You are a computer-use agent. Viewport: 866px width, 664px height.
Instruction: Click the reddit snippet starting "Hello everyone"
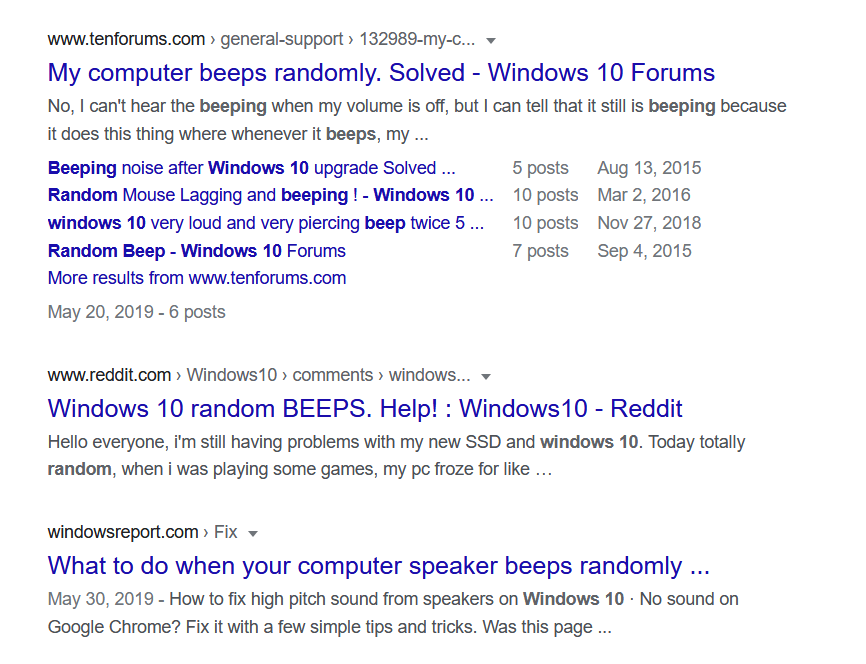click(x=396, y=442)
